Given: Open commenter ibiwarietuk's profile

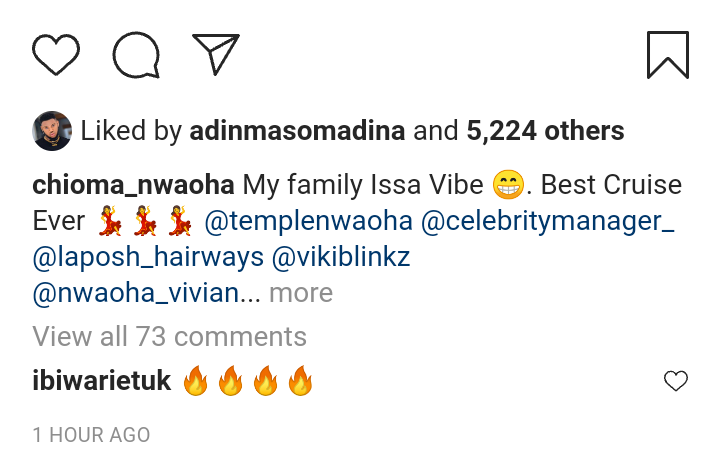Looking at the screenshot, I should click(101, 381).
